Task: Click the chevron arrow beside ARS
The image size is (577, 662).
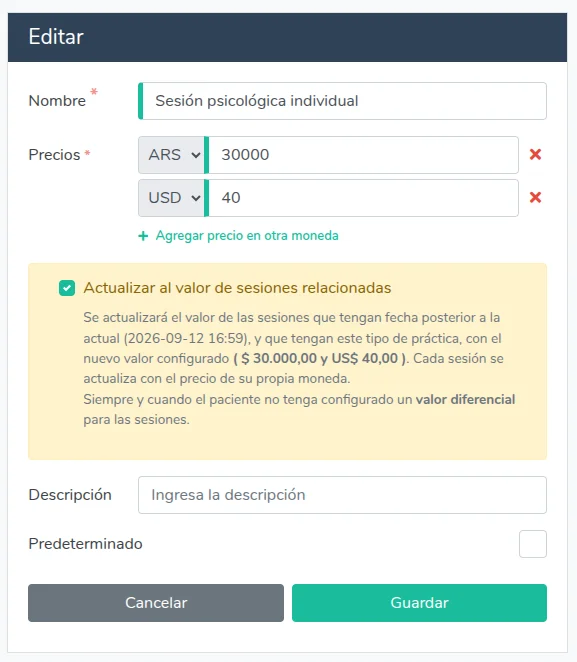Action: tap(195, 155)
